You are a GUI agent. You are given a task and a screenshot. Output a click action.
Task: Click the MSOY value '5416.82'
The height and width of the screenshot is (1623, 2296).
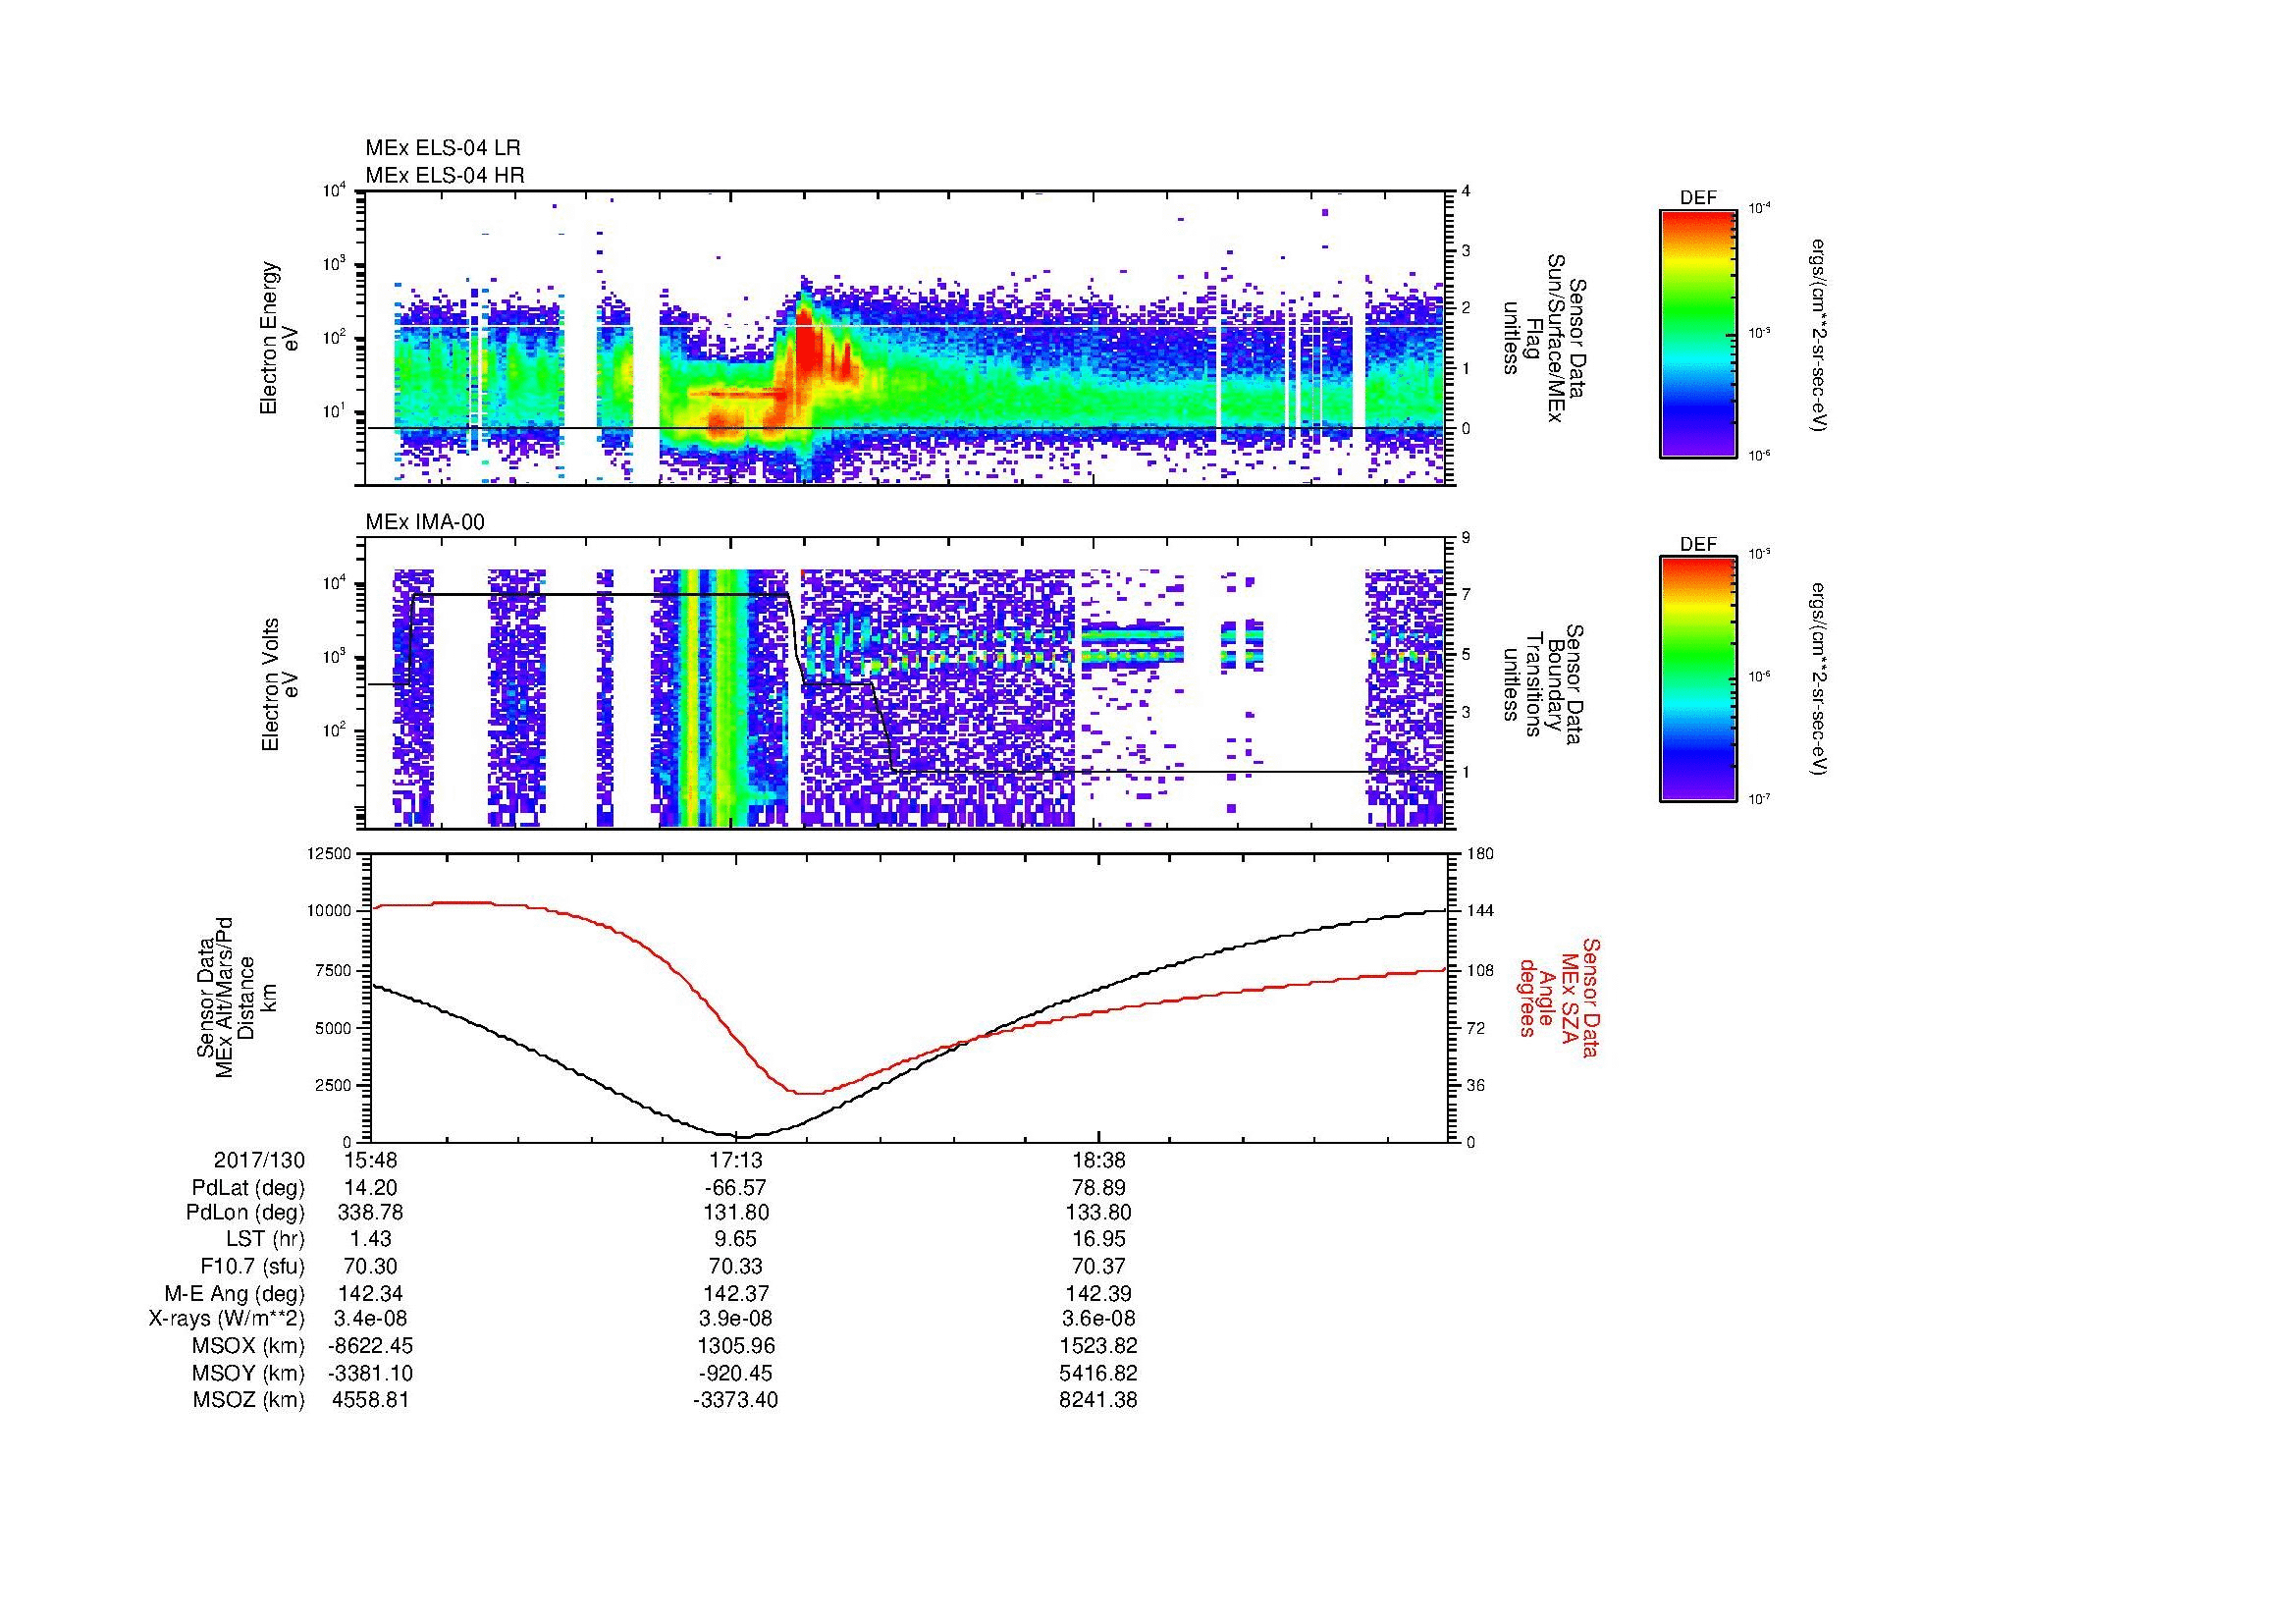tap(1098, 1373)
